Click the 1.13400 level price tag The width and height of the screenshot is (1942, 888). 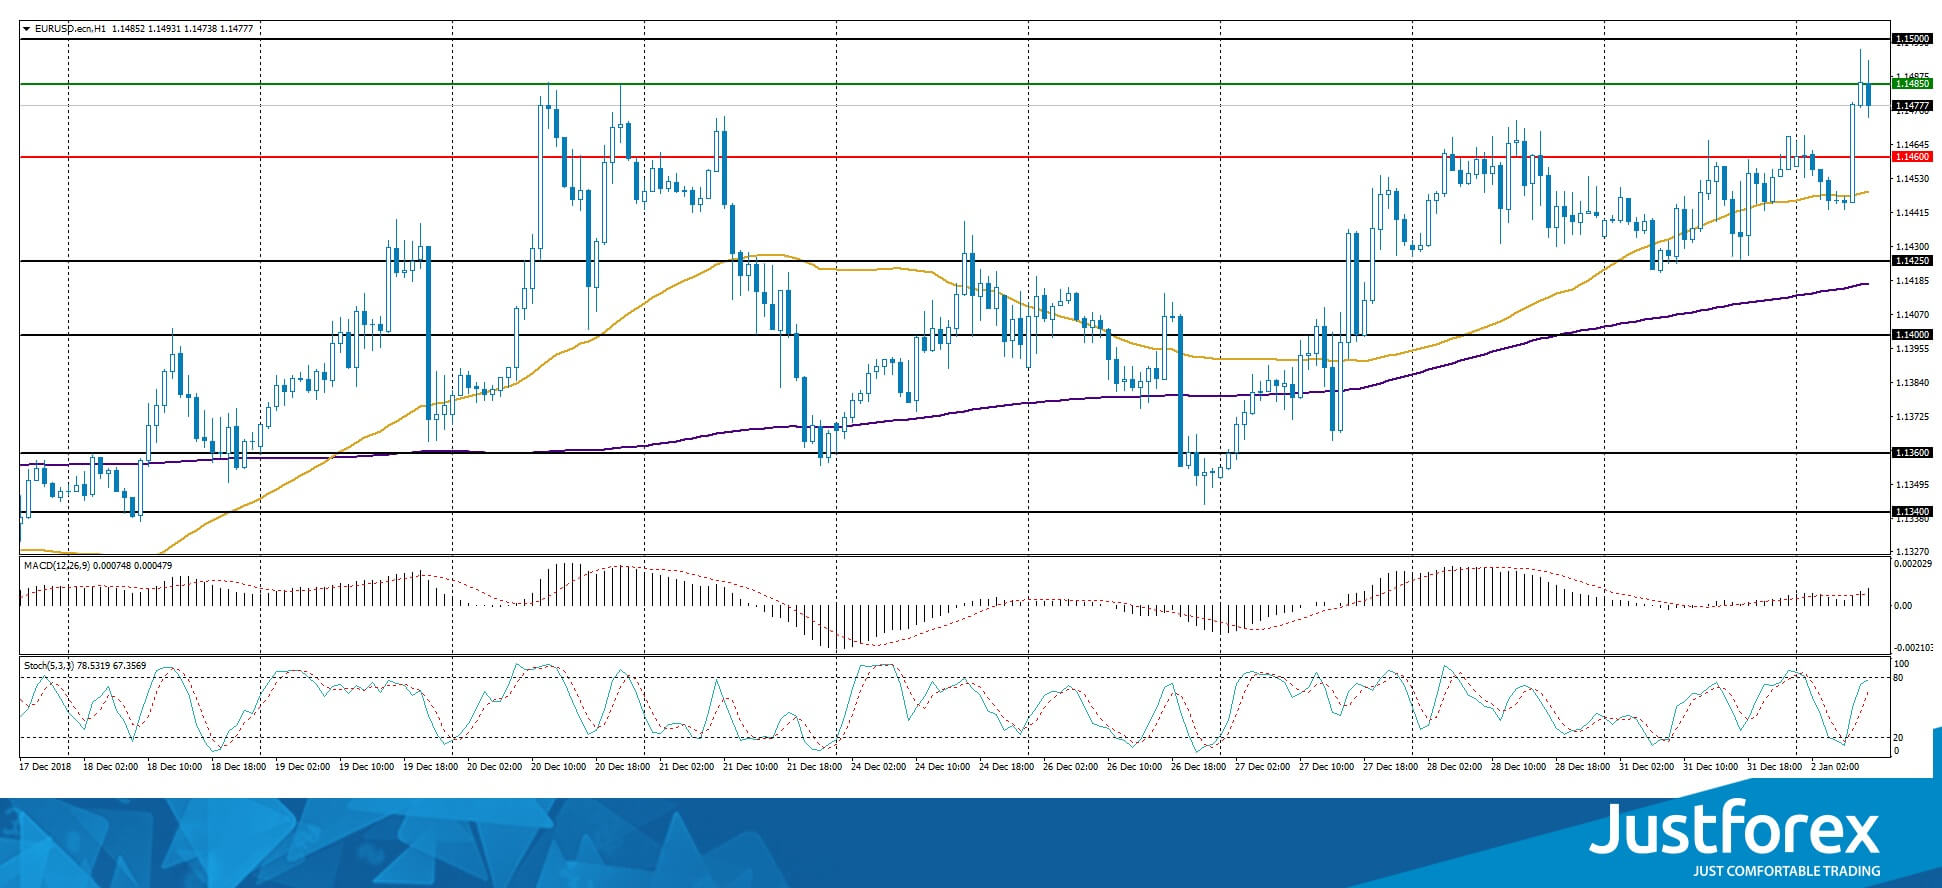coord(1913,512)
